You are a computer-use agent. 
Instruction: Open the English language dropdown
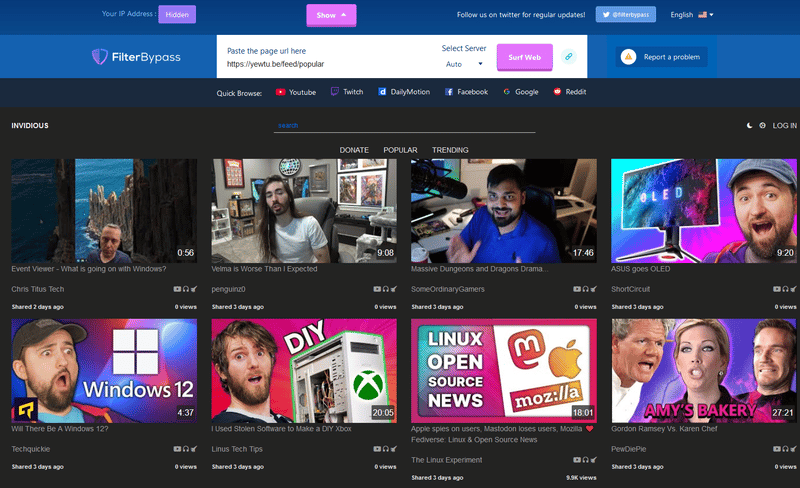point(691,15)
